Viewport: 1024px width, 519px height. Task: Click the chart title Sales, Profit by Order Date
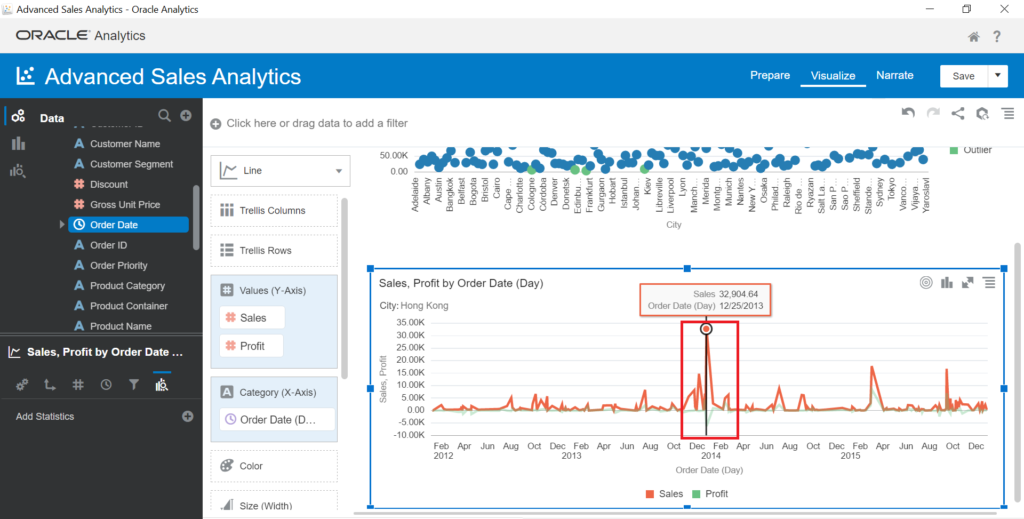[461, 283]
